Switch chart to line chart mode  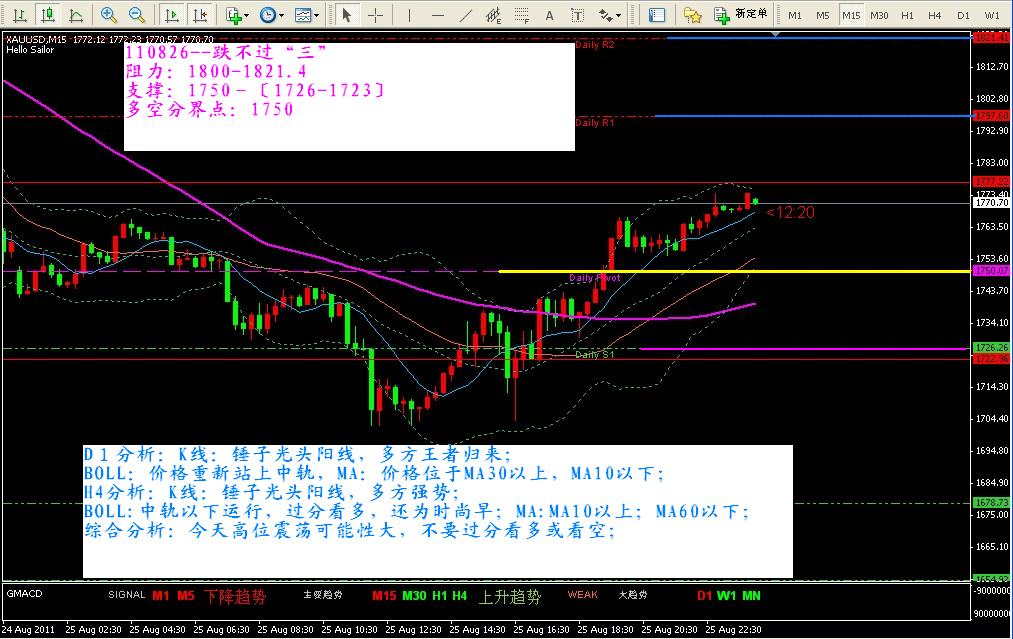click(x=76, y=15)
